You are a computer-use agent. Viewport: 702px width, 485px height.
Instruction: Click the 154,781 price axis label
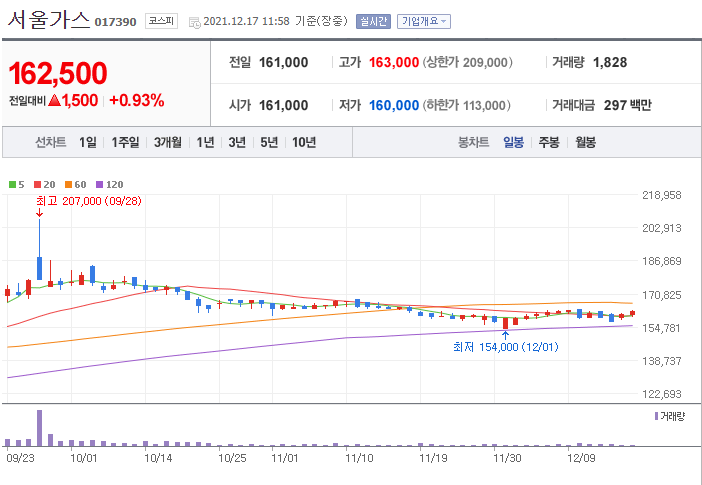pyautogui.click(x=662, y=328)
